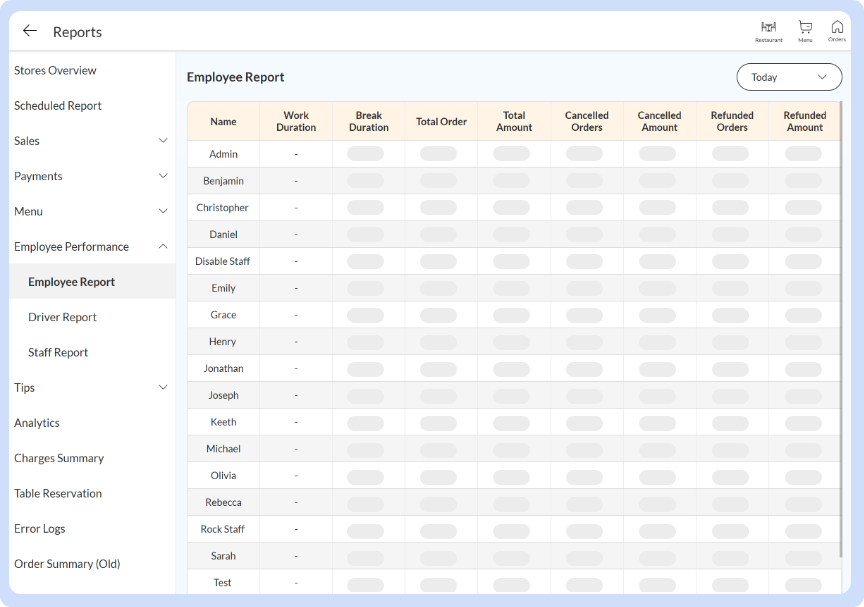Viewport: 864px width, 607px height.
Task: Expand the Sales section chevron
Action: tap(163, 141)
